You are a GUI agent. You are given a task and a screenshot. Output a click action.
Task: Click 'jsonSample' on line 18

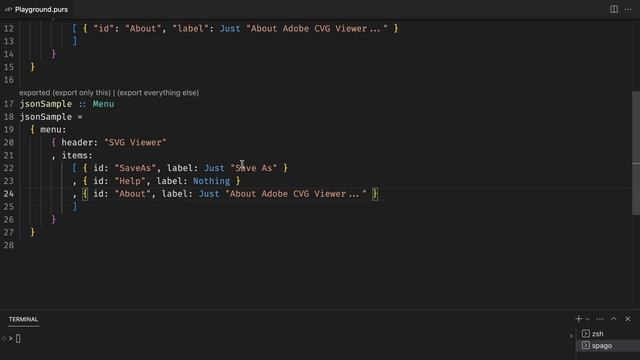click(46, 117)
